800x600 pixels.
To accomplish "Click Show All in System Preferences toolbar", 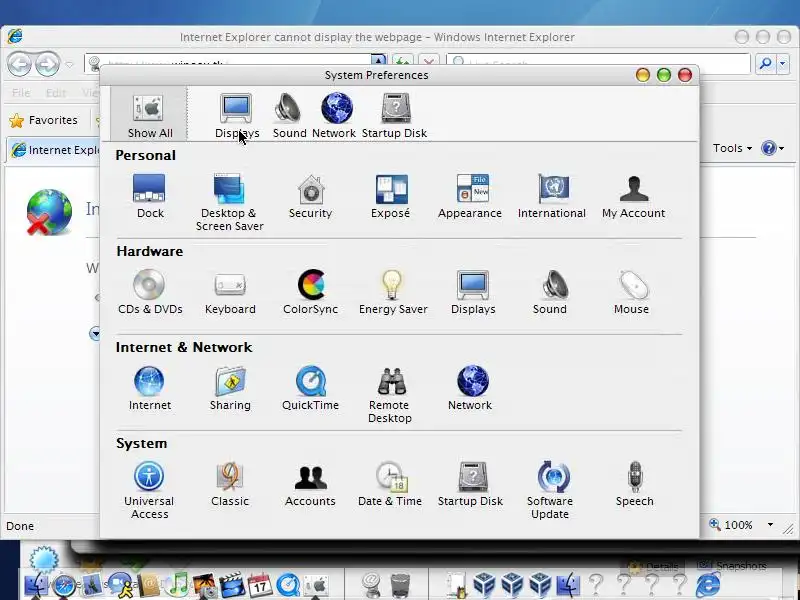I will point(149,116).
